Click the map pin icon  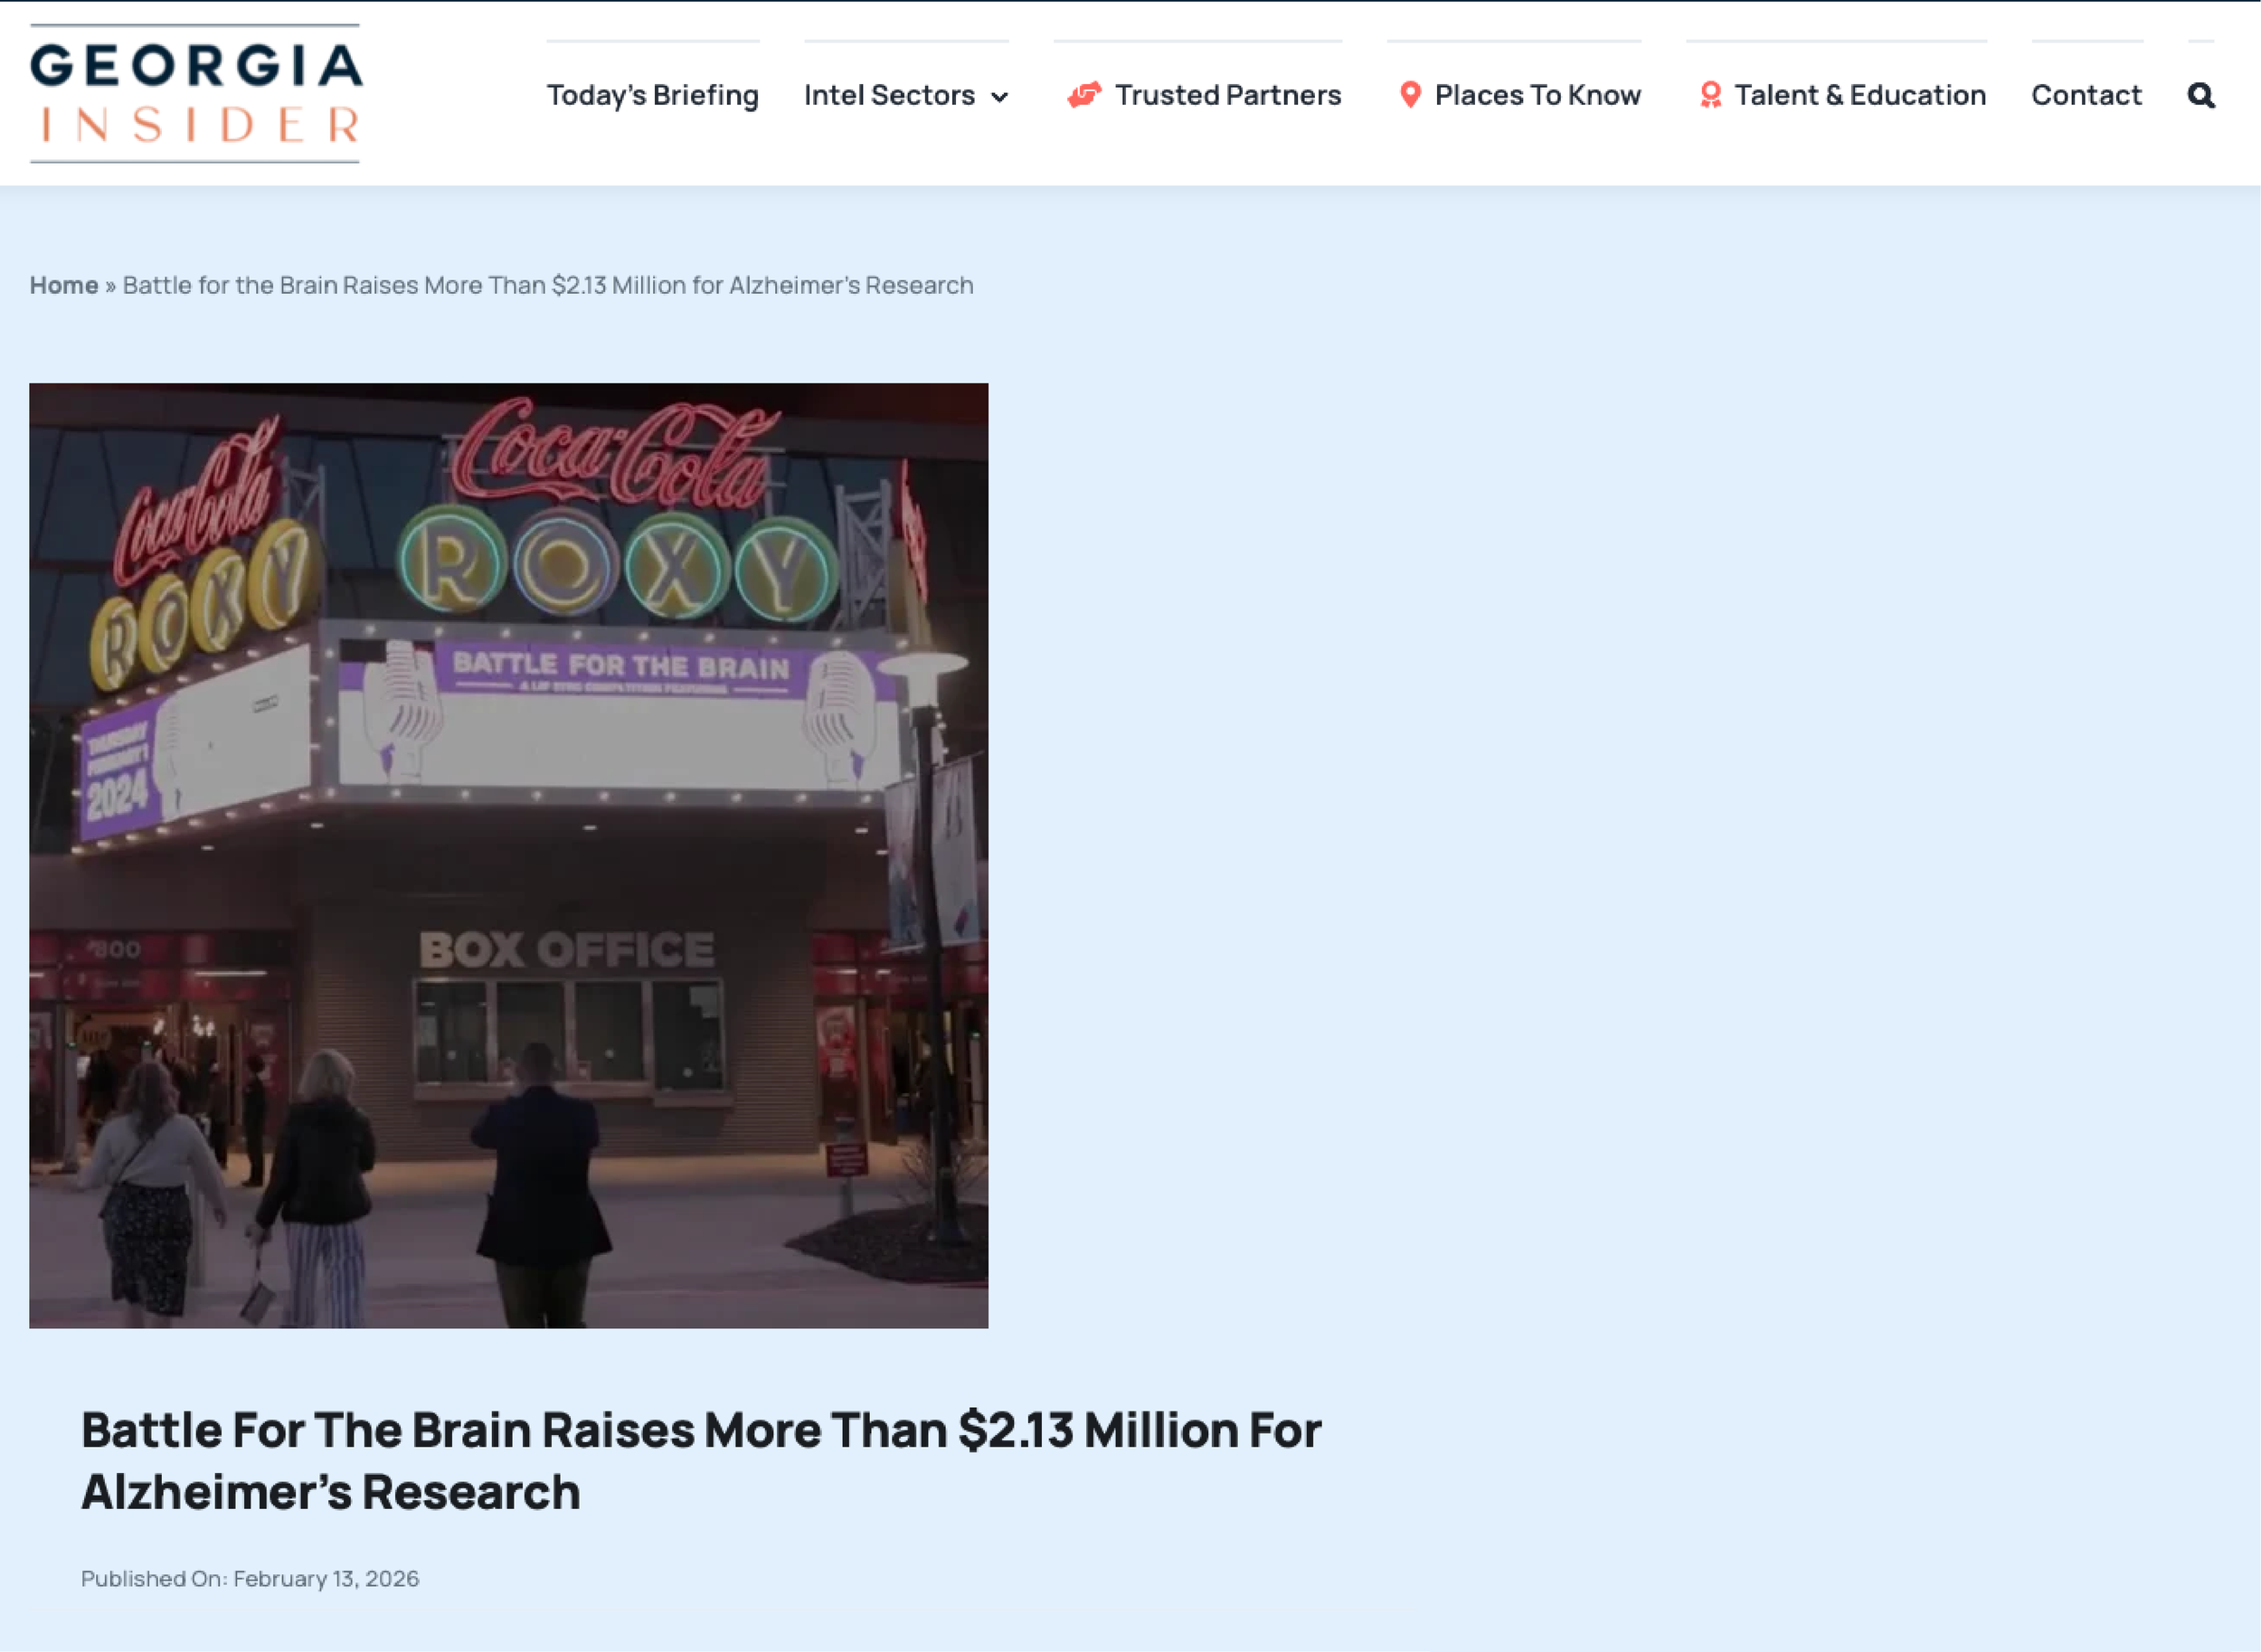coord(1410,95)
